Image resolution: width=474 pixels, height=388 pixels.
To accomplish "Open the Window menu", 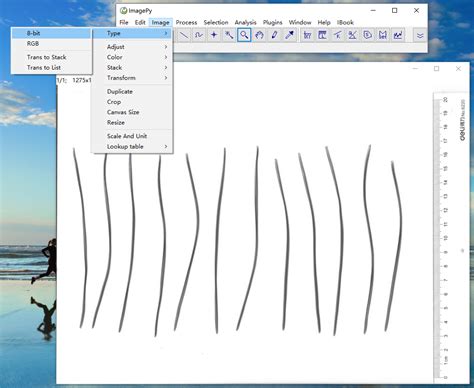I will pyautogui.click(x=300, y=22).
